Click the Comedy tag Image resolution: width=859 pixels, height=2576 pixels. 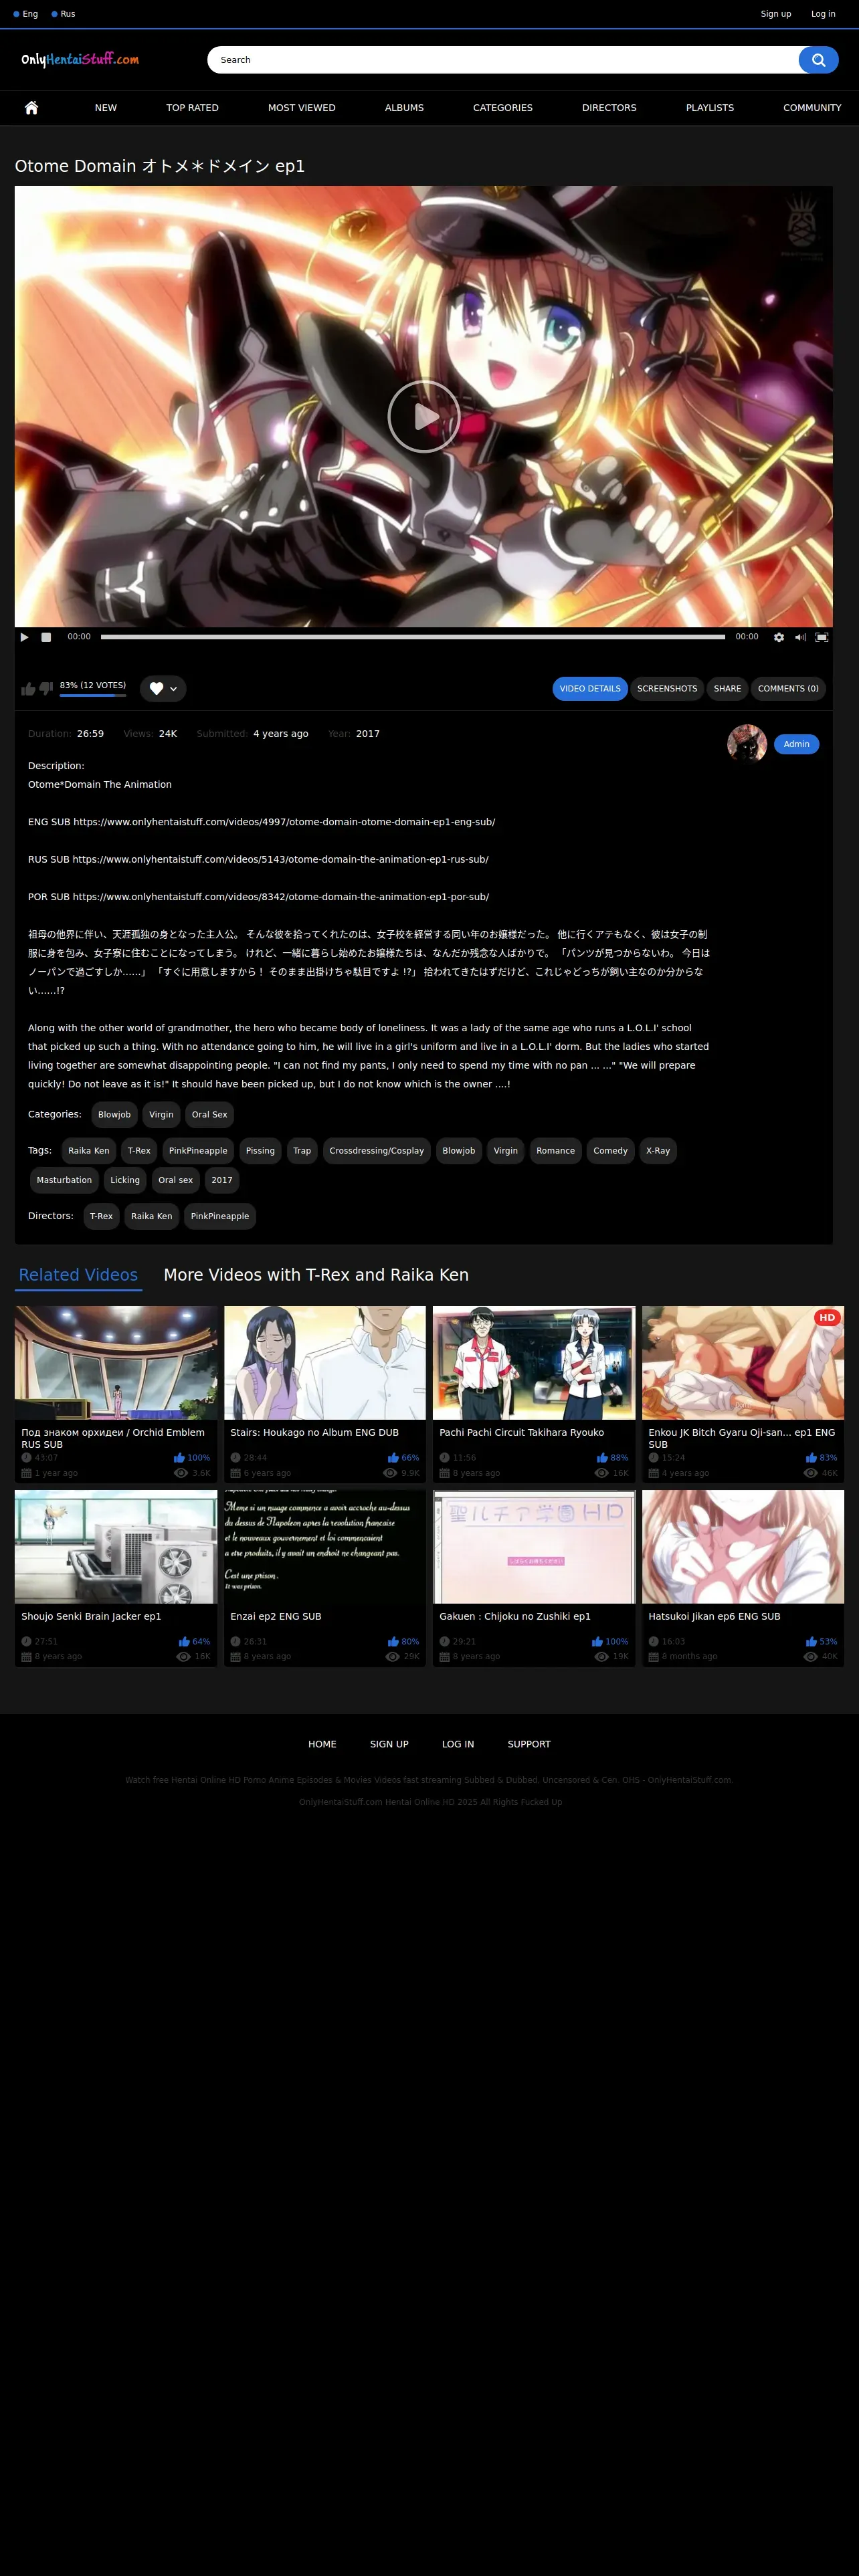610,1151
